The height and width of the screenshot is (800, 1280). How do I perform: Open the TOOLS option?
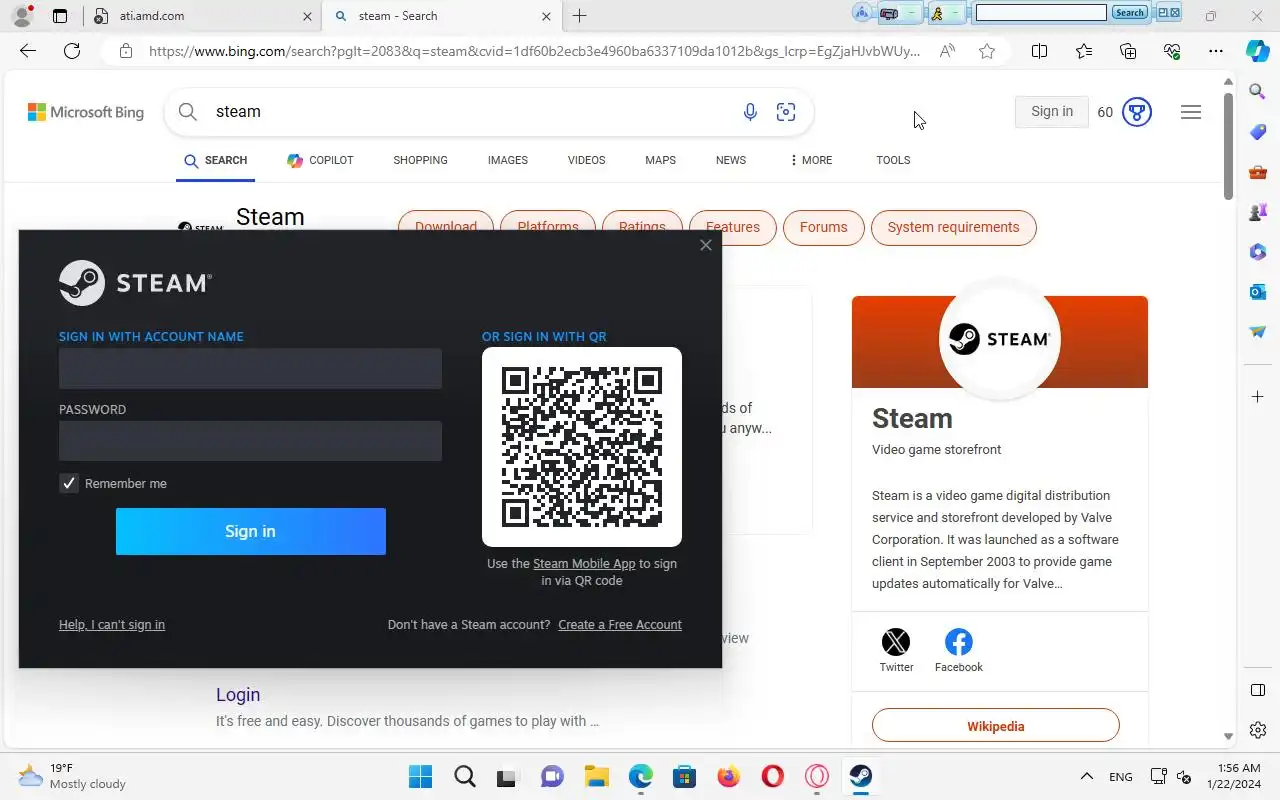click(893, 160)
